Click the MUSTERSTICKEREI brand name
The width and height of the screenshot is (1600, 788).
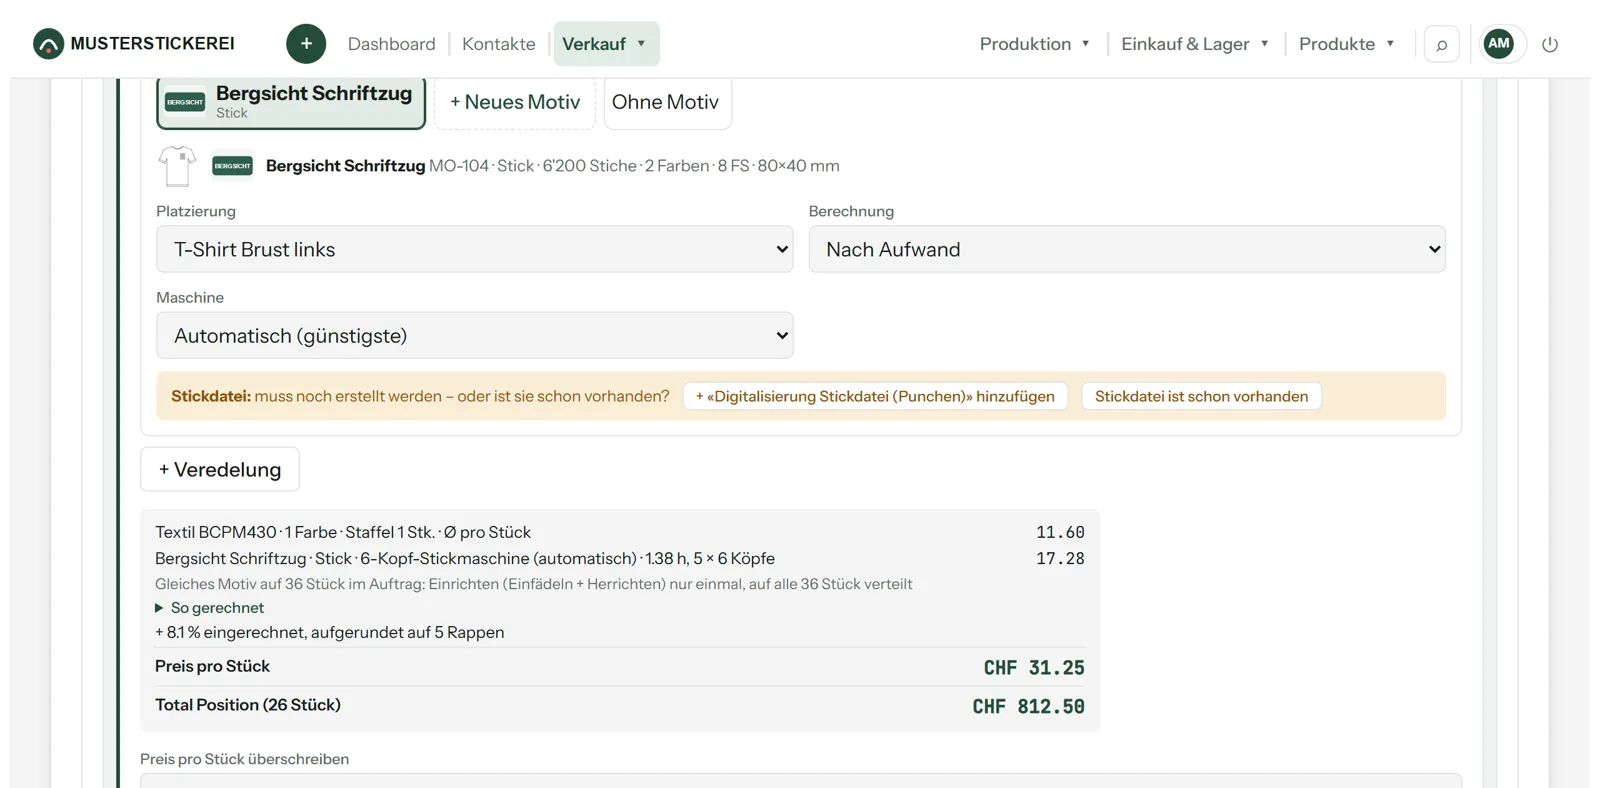153,44
